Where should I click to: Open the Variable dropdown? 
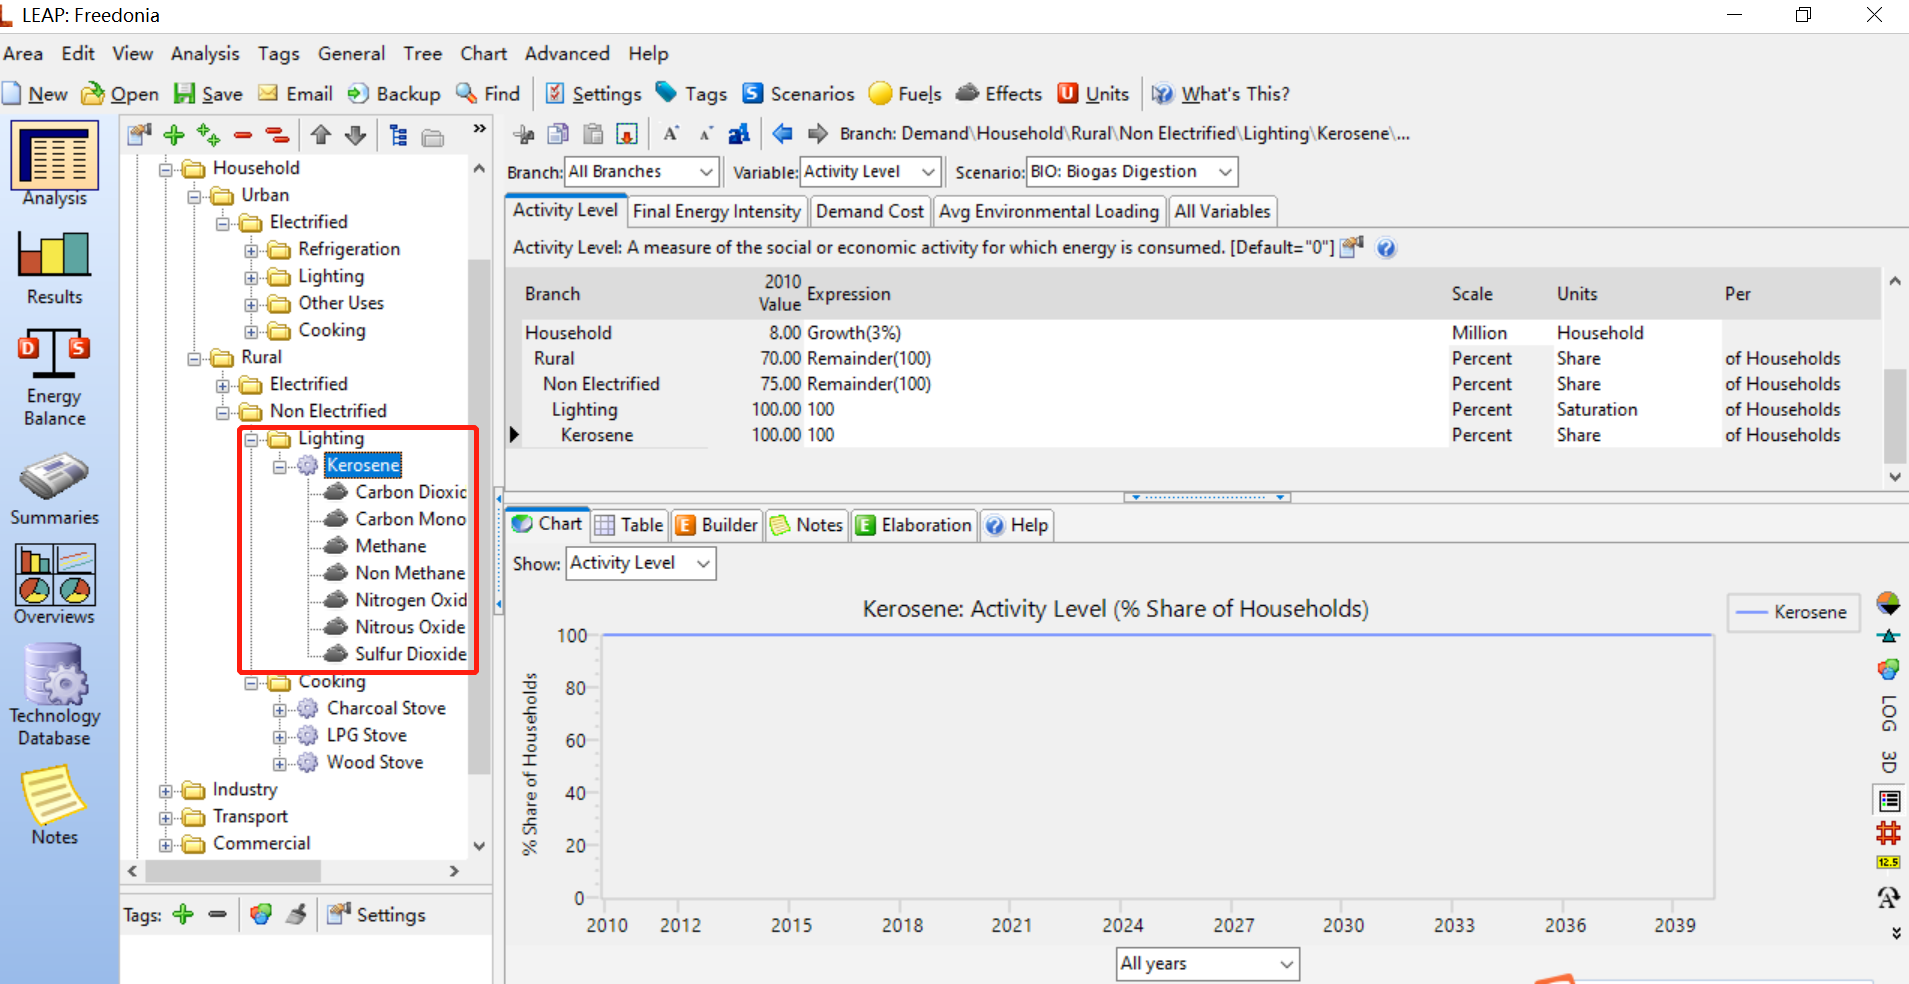(870, 172)
